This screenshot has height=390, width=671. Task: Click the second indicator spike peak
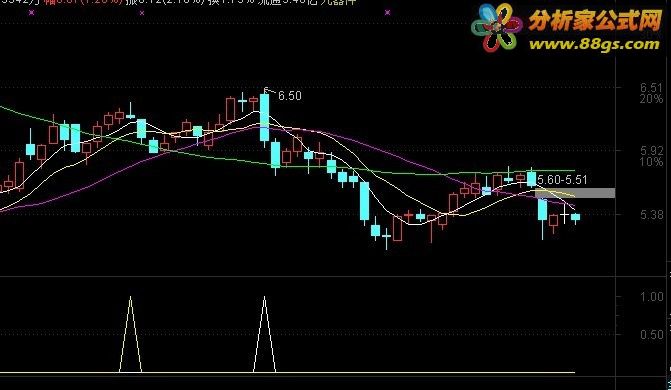point(264,297)
